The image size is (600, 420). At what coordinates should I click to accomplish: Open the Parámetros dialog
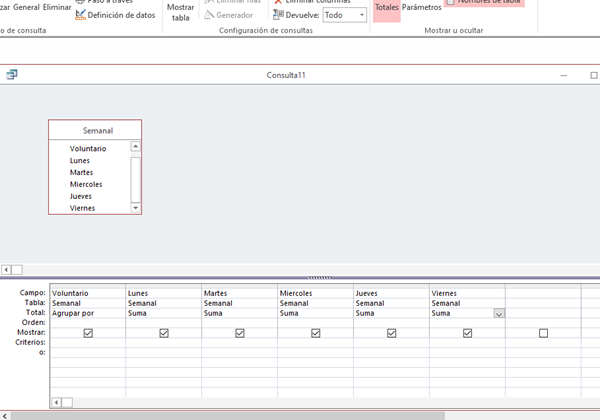tap(421, 8)
